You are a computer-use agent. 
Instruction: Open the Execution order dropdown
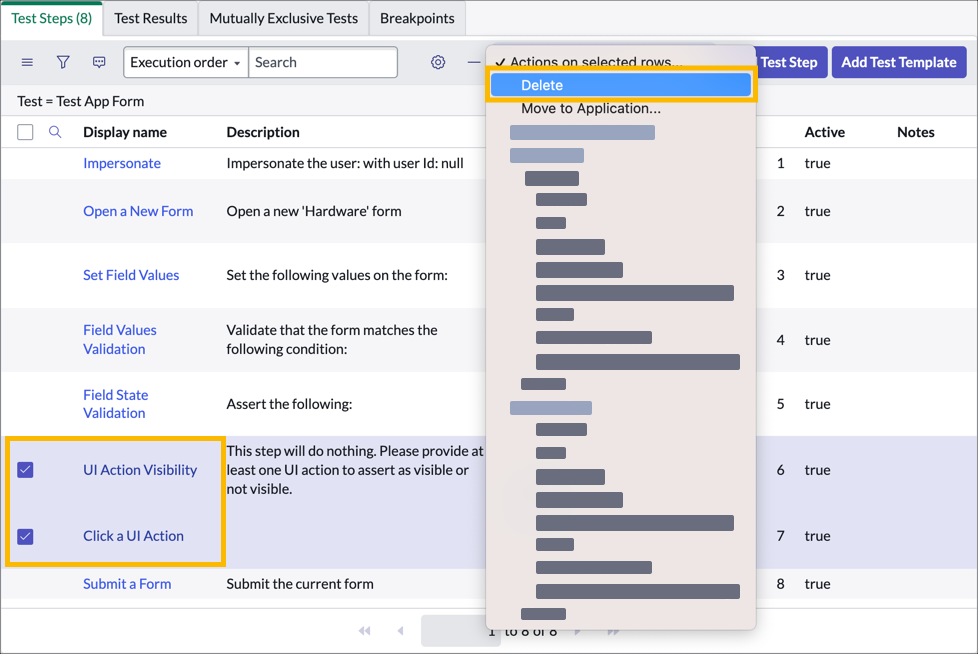(x=186, y=62)
